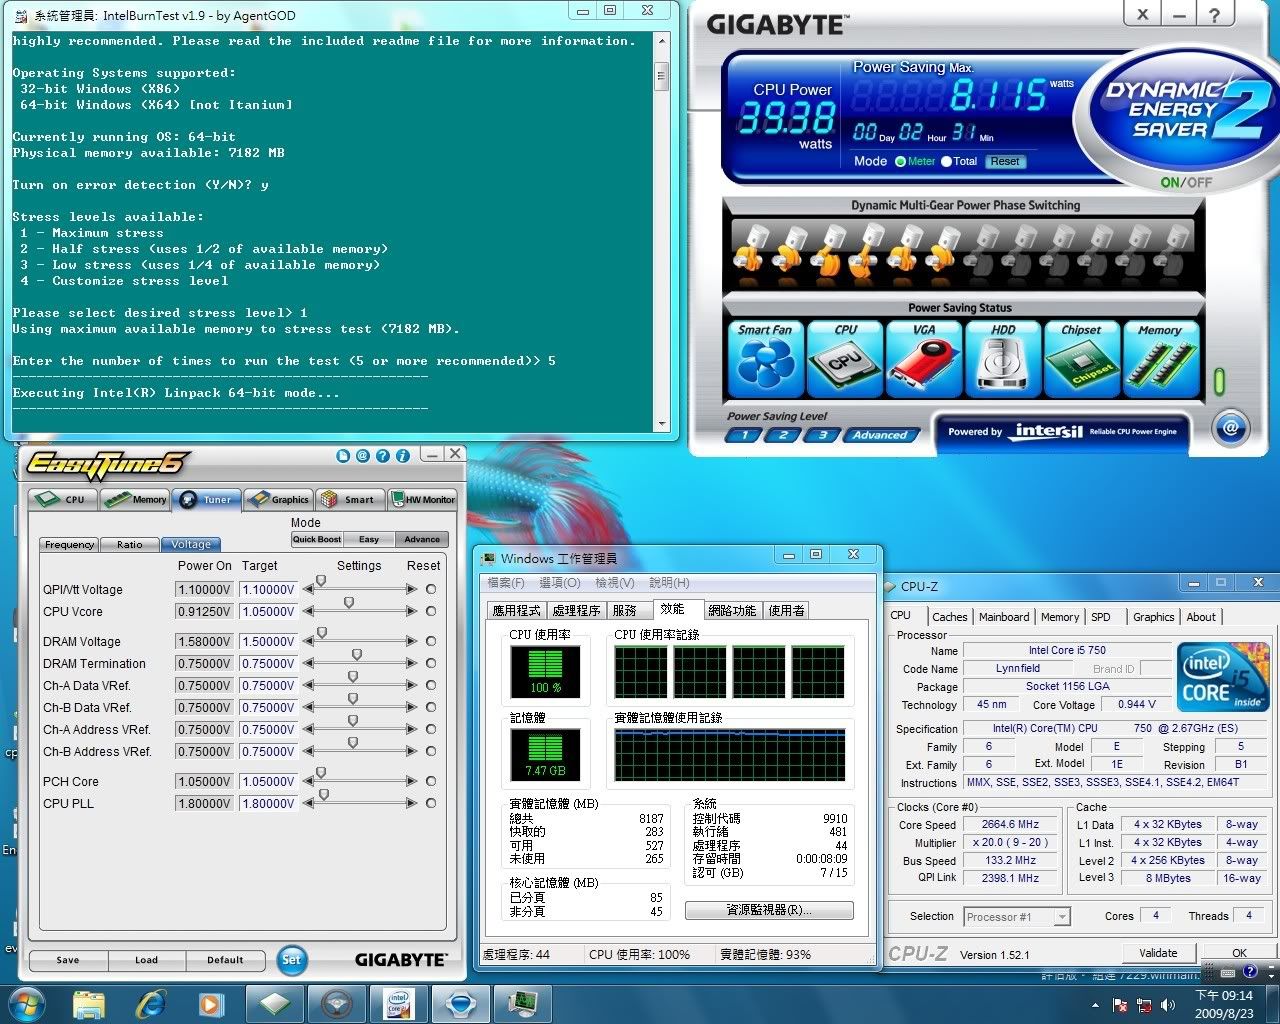Click DRAM Voltage reset radio button
This screenshot has height=1024, width=1280.
(431, 641)
